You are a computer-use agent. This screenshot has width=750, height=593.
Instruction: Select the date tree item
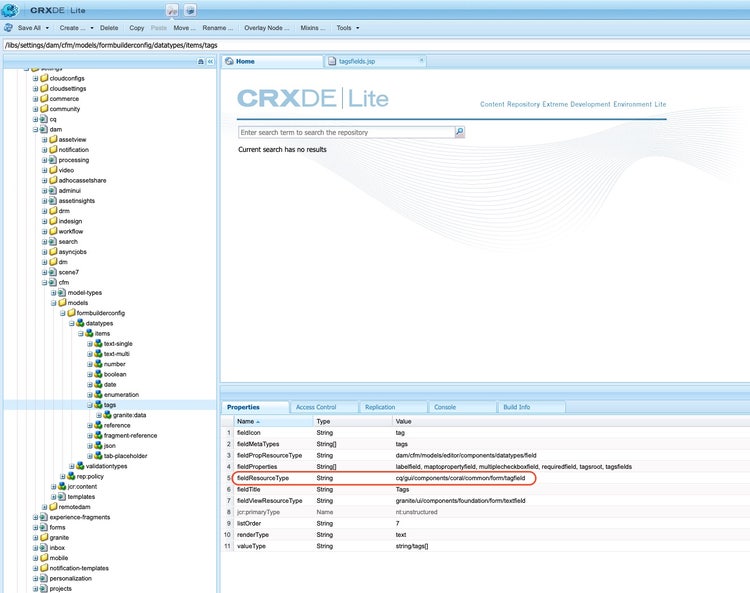click(110, 384)
